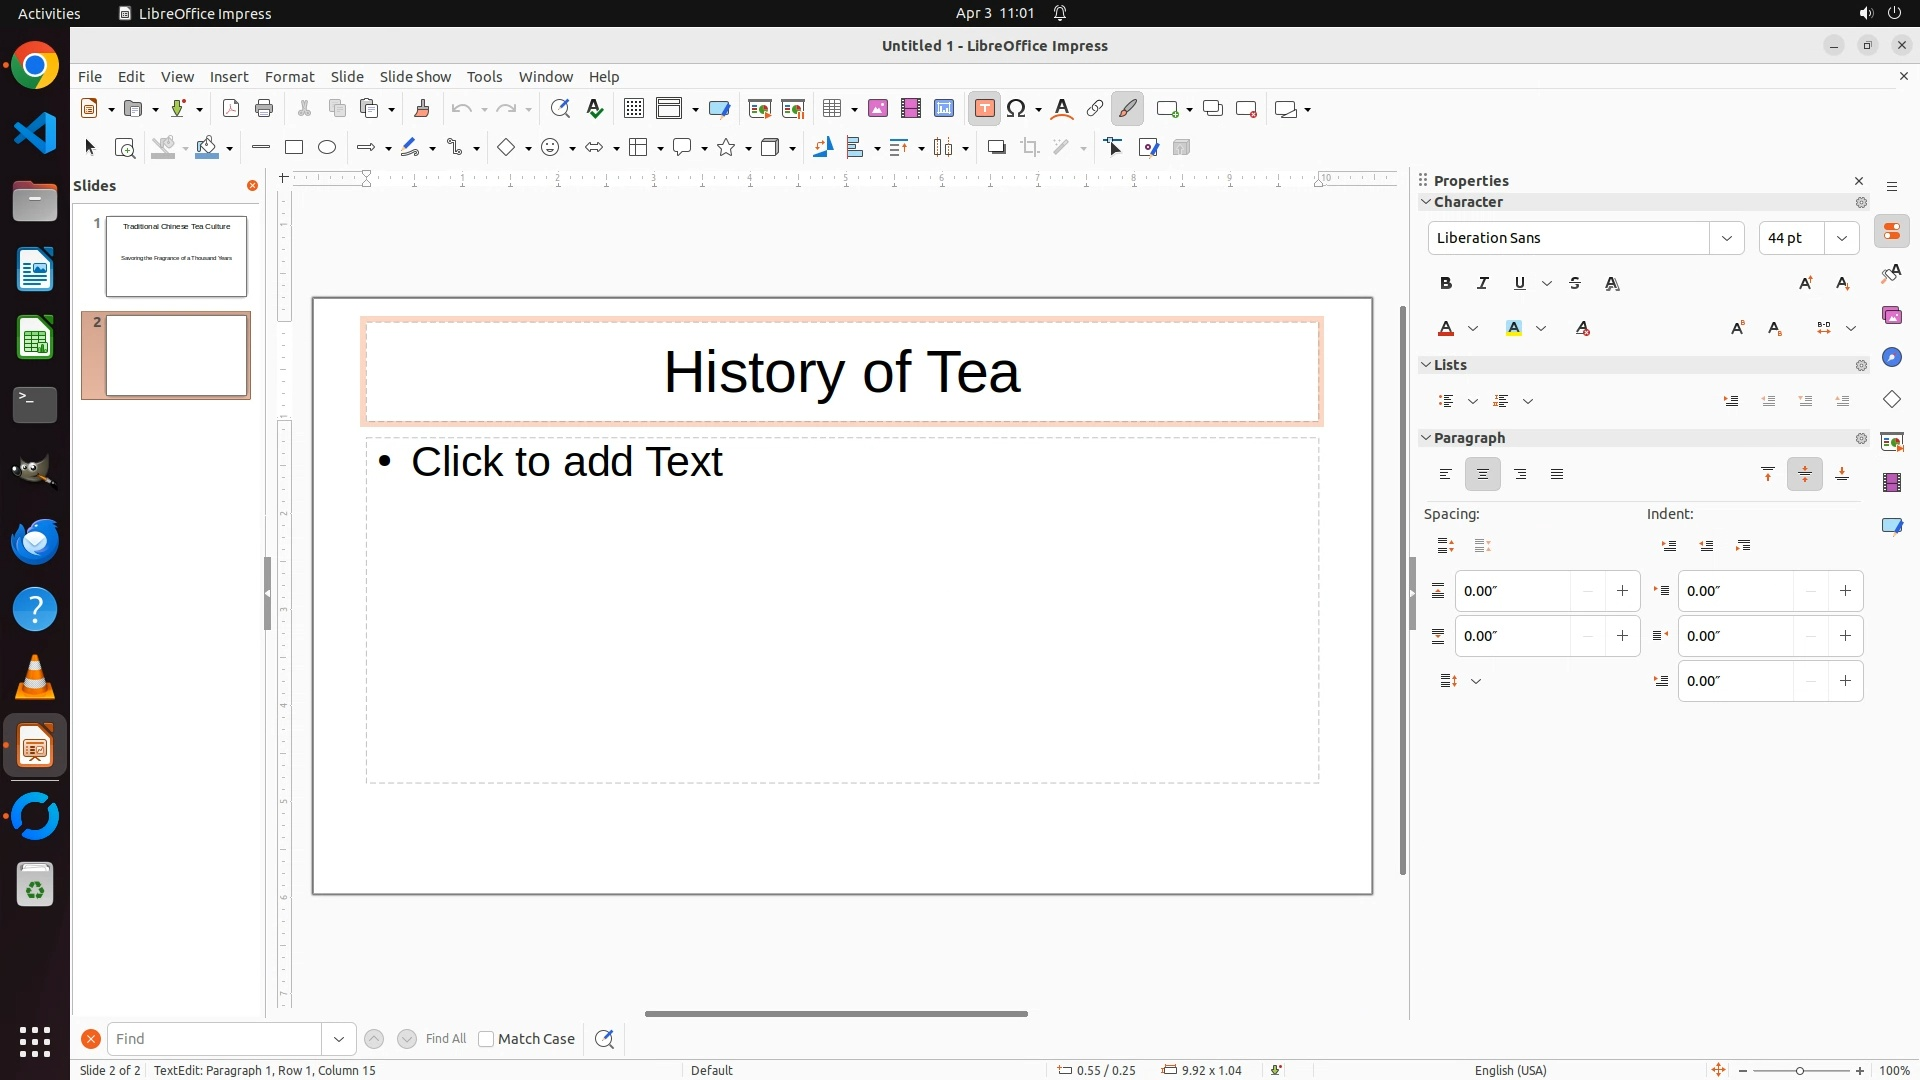This screenshot has height=1080, width=1920.
Task: Toggle Display Grid in toolbar
Action: (x=633, y=109)
